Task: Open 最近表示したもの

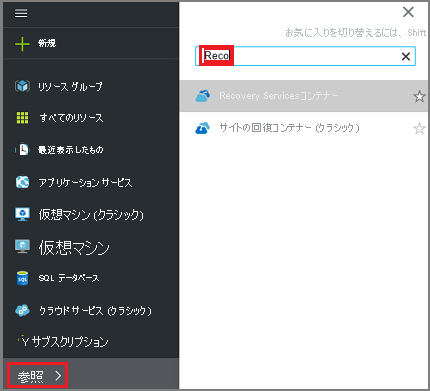Action: (71, 150)
